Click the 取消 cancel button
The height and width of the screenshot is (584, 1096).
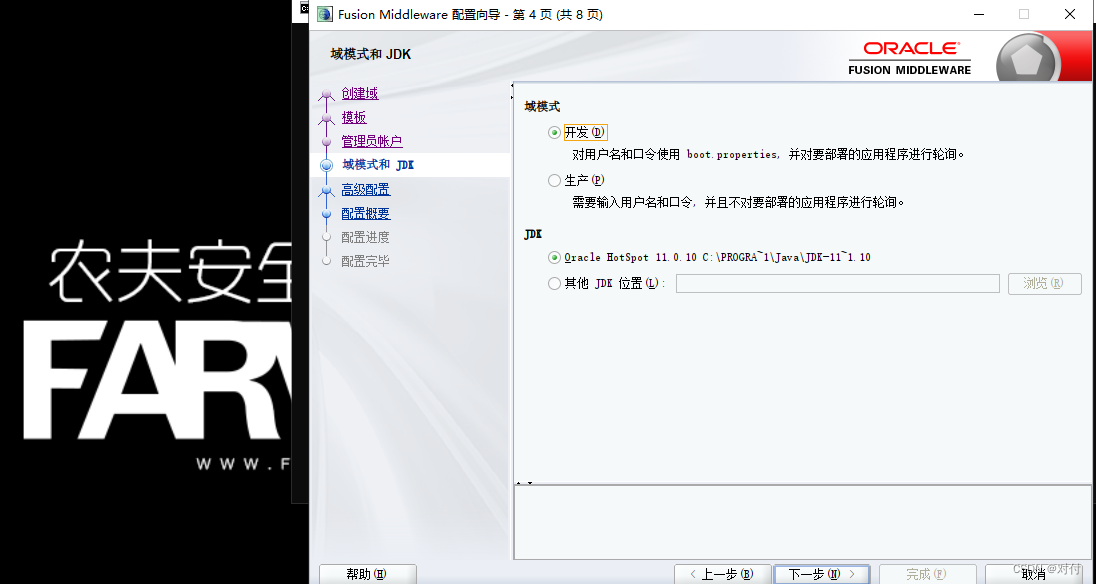pyautogui.click(x=1033, y=574)
